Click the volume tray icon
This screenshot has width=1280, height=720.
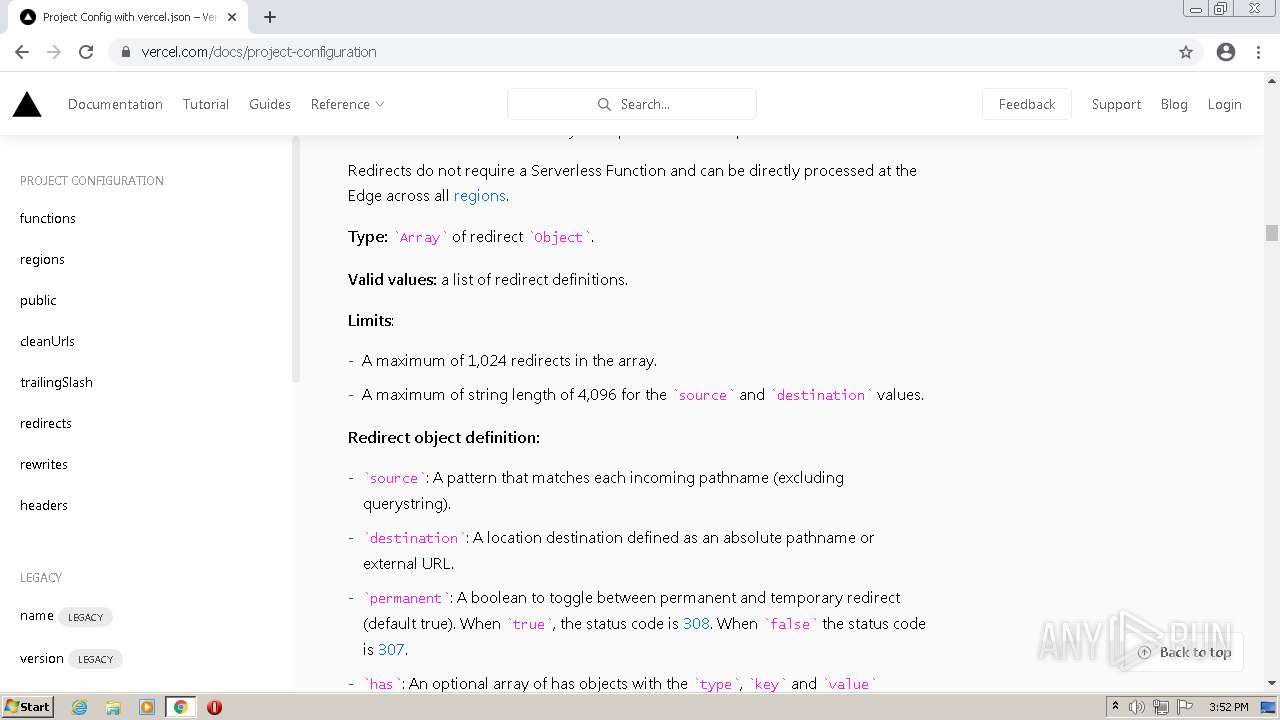tap(1137, 707)
